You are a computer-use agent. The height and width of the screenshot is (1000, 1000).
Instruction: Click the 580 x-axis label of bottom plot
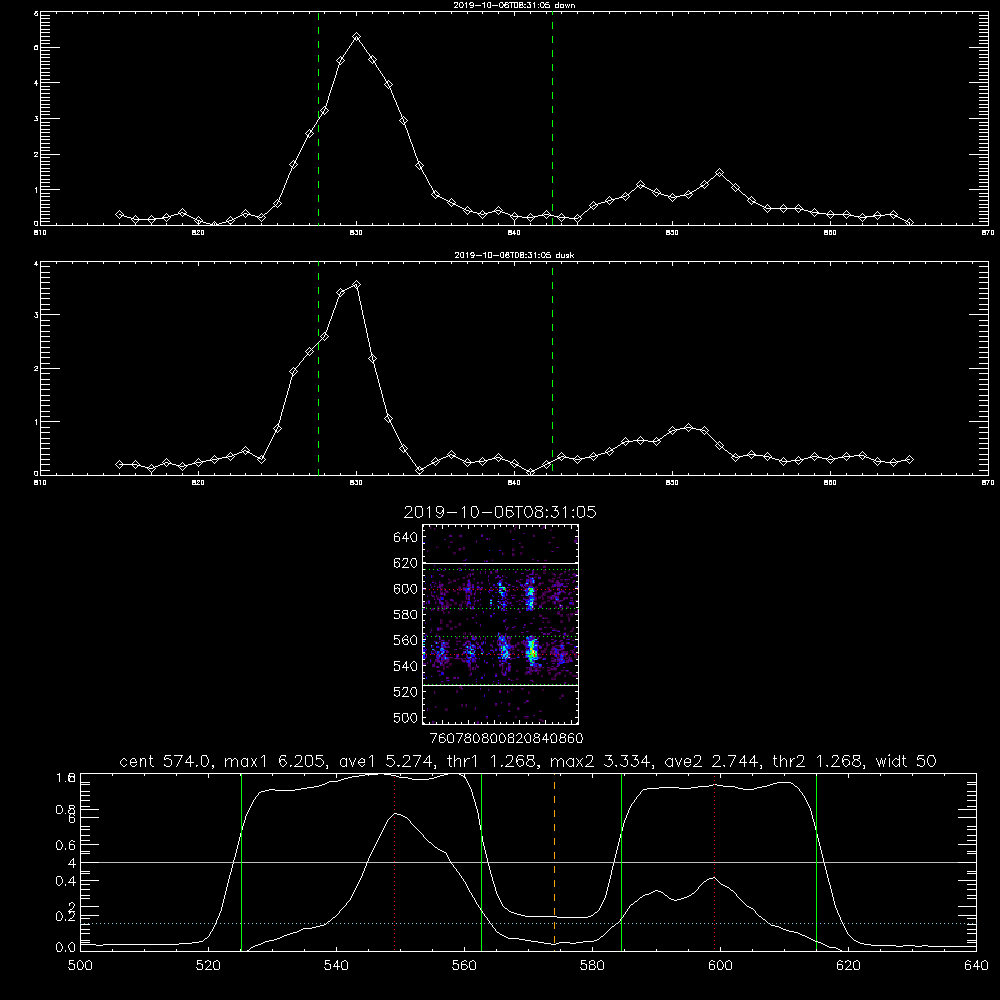(x=592, y=966)
